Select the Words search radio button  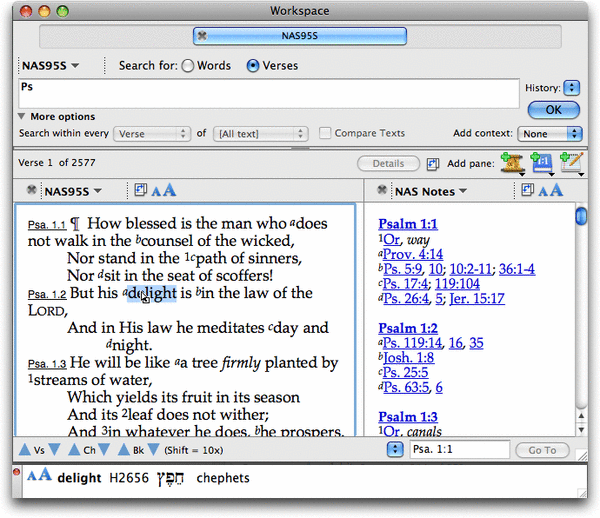click(x=187, y=66)
